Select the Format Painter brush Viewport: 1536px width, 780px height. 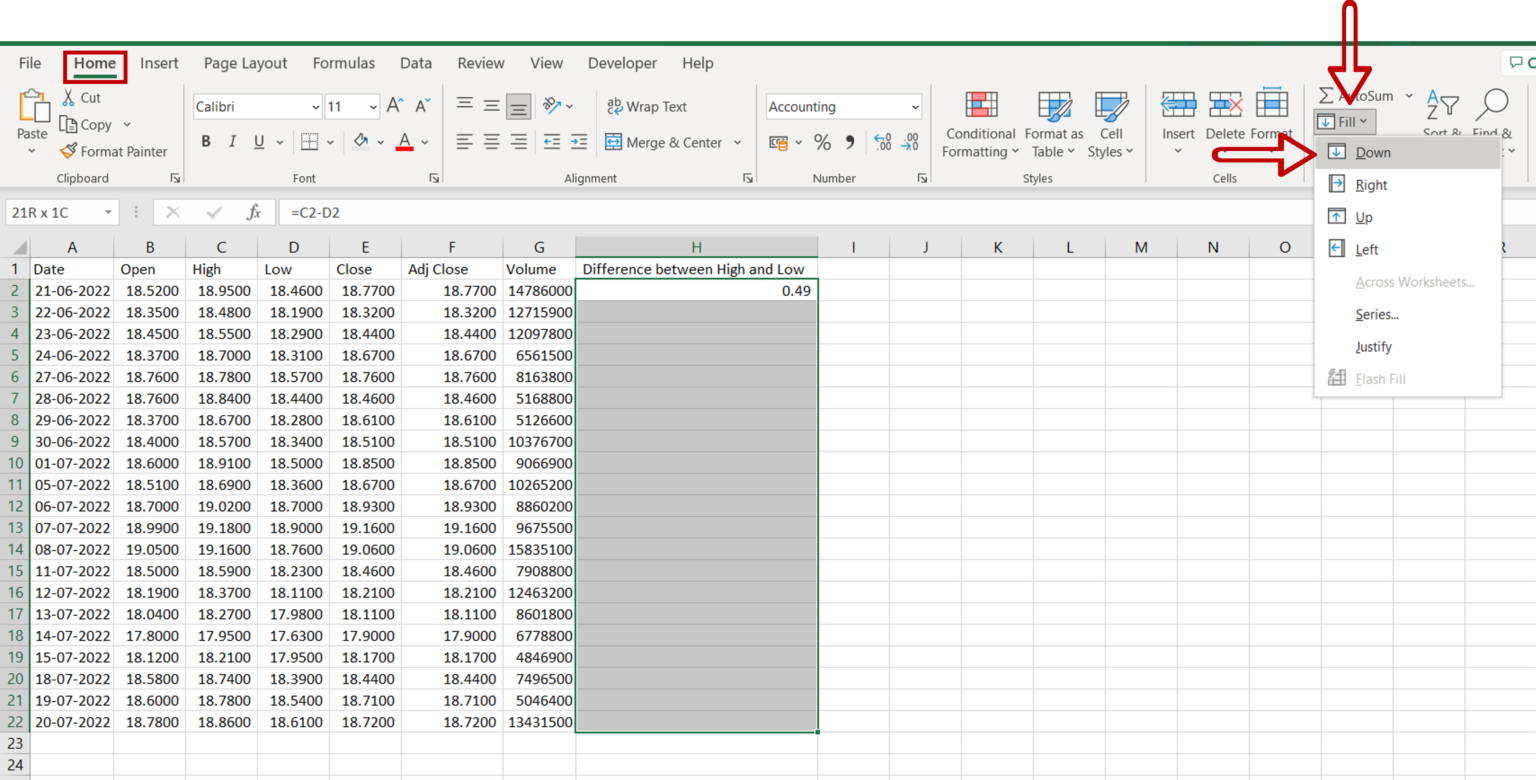[x=68, y=151]
